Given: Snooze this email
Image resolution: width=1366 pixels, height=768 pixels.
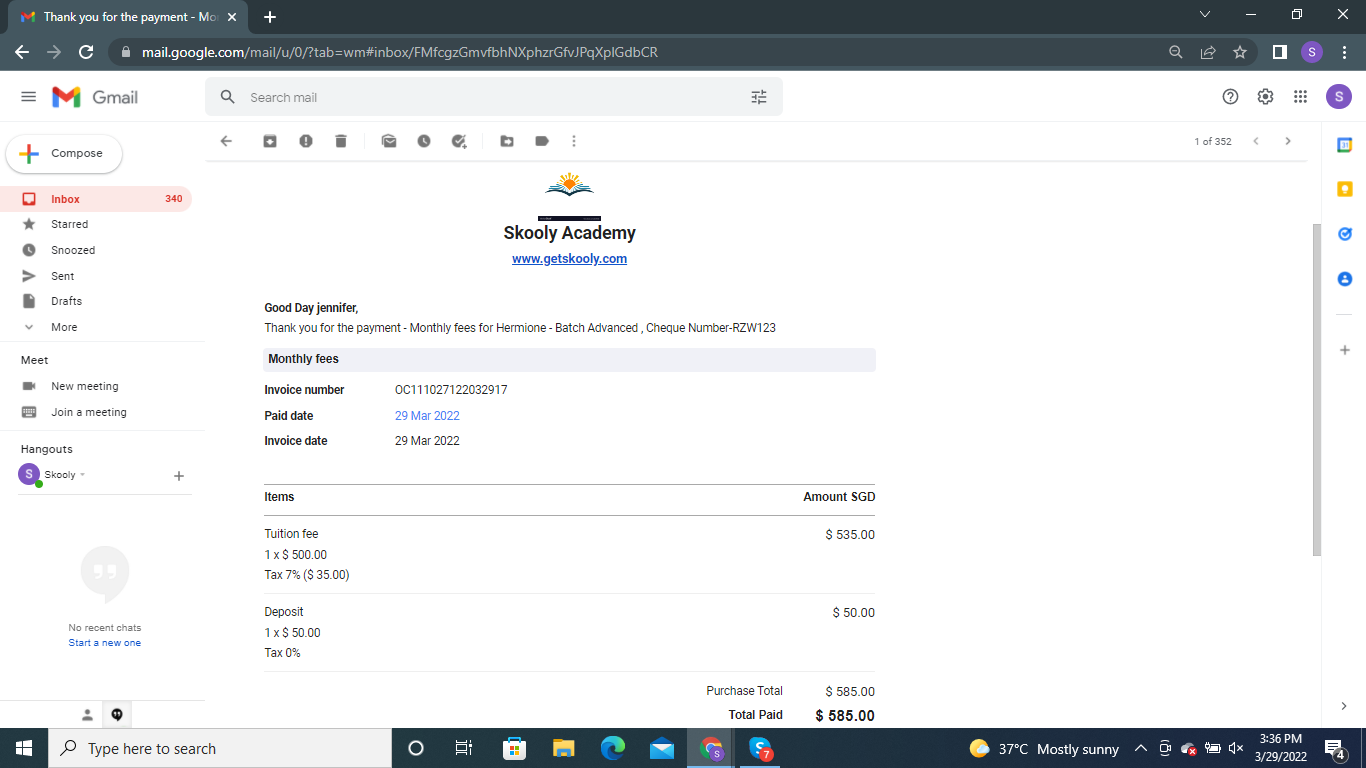Looking at the screenshot, I should coord(424,141).
